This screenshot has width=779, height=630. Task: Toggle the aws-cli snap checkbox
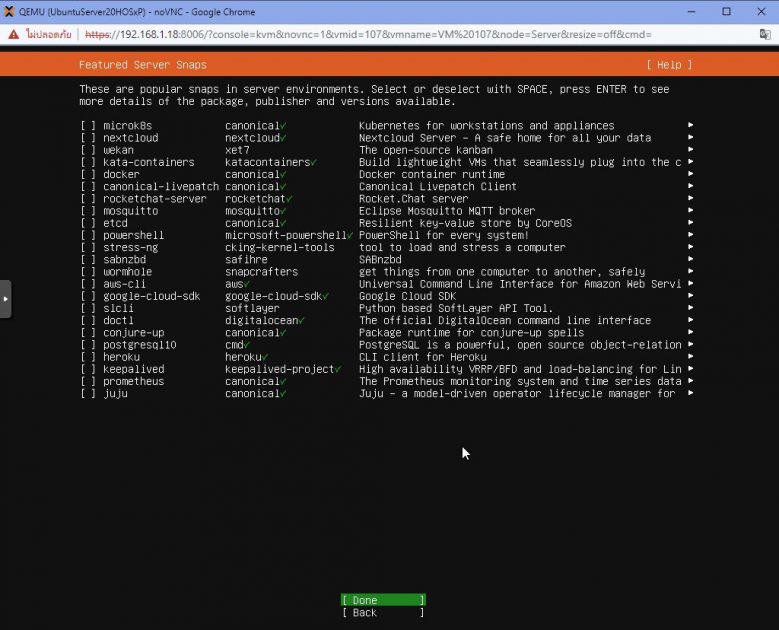point(88,284)
